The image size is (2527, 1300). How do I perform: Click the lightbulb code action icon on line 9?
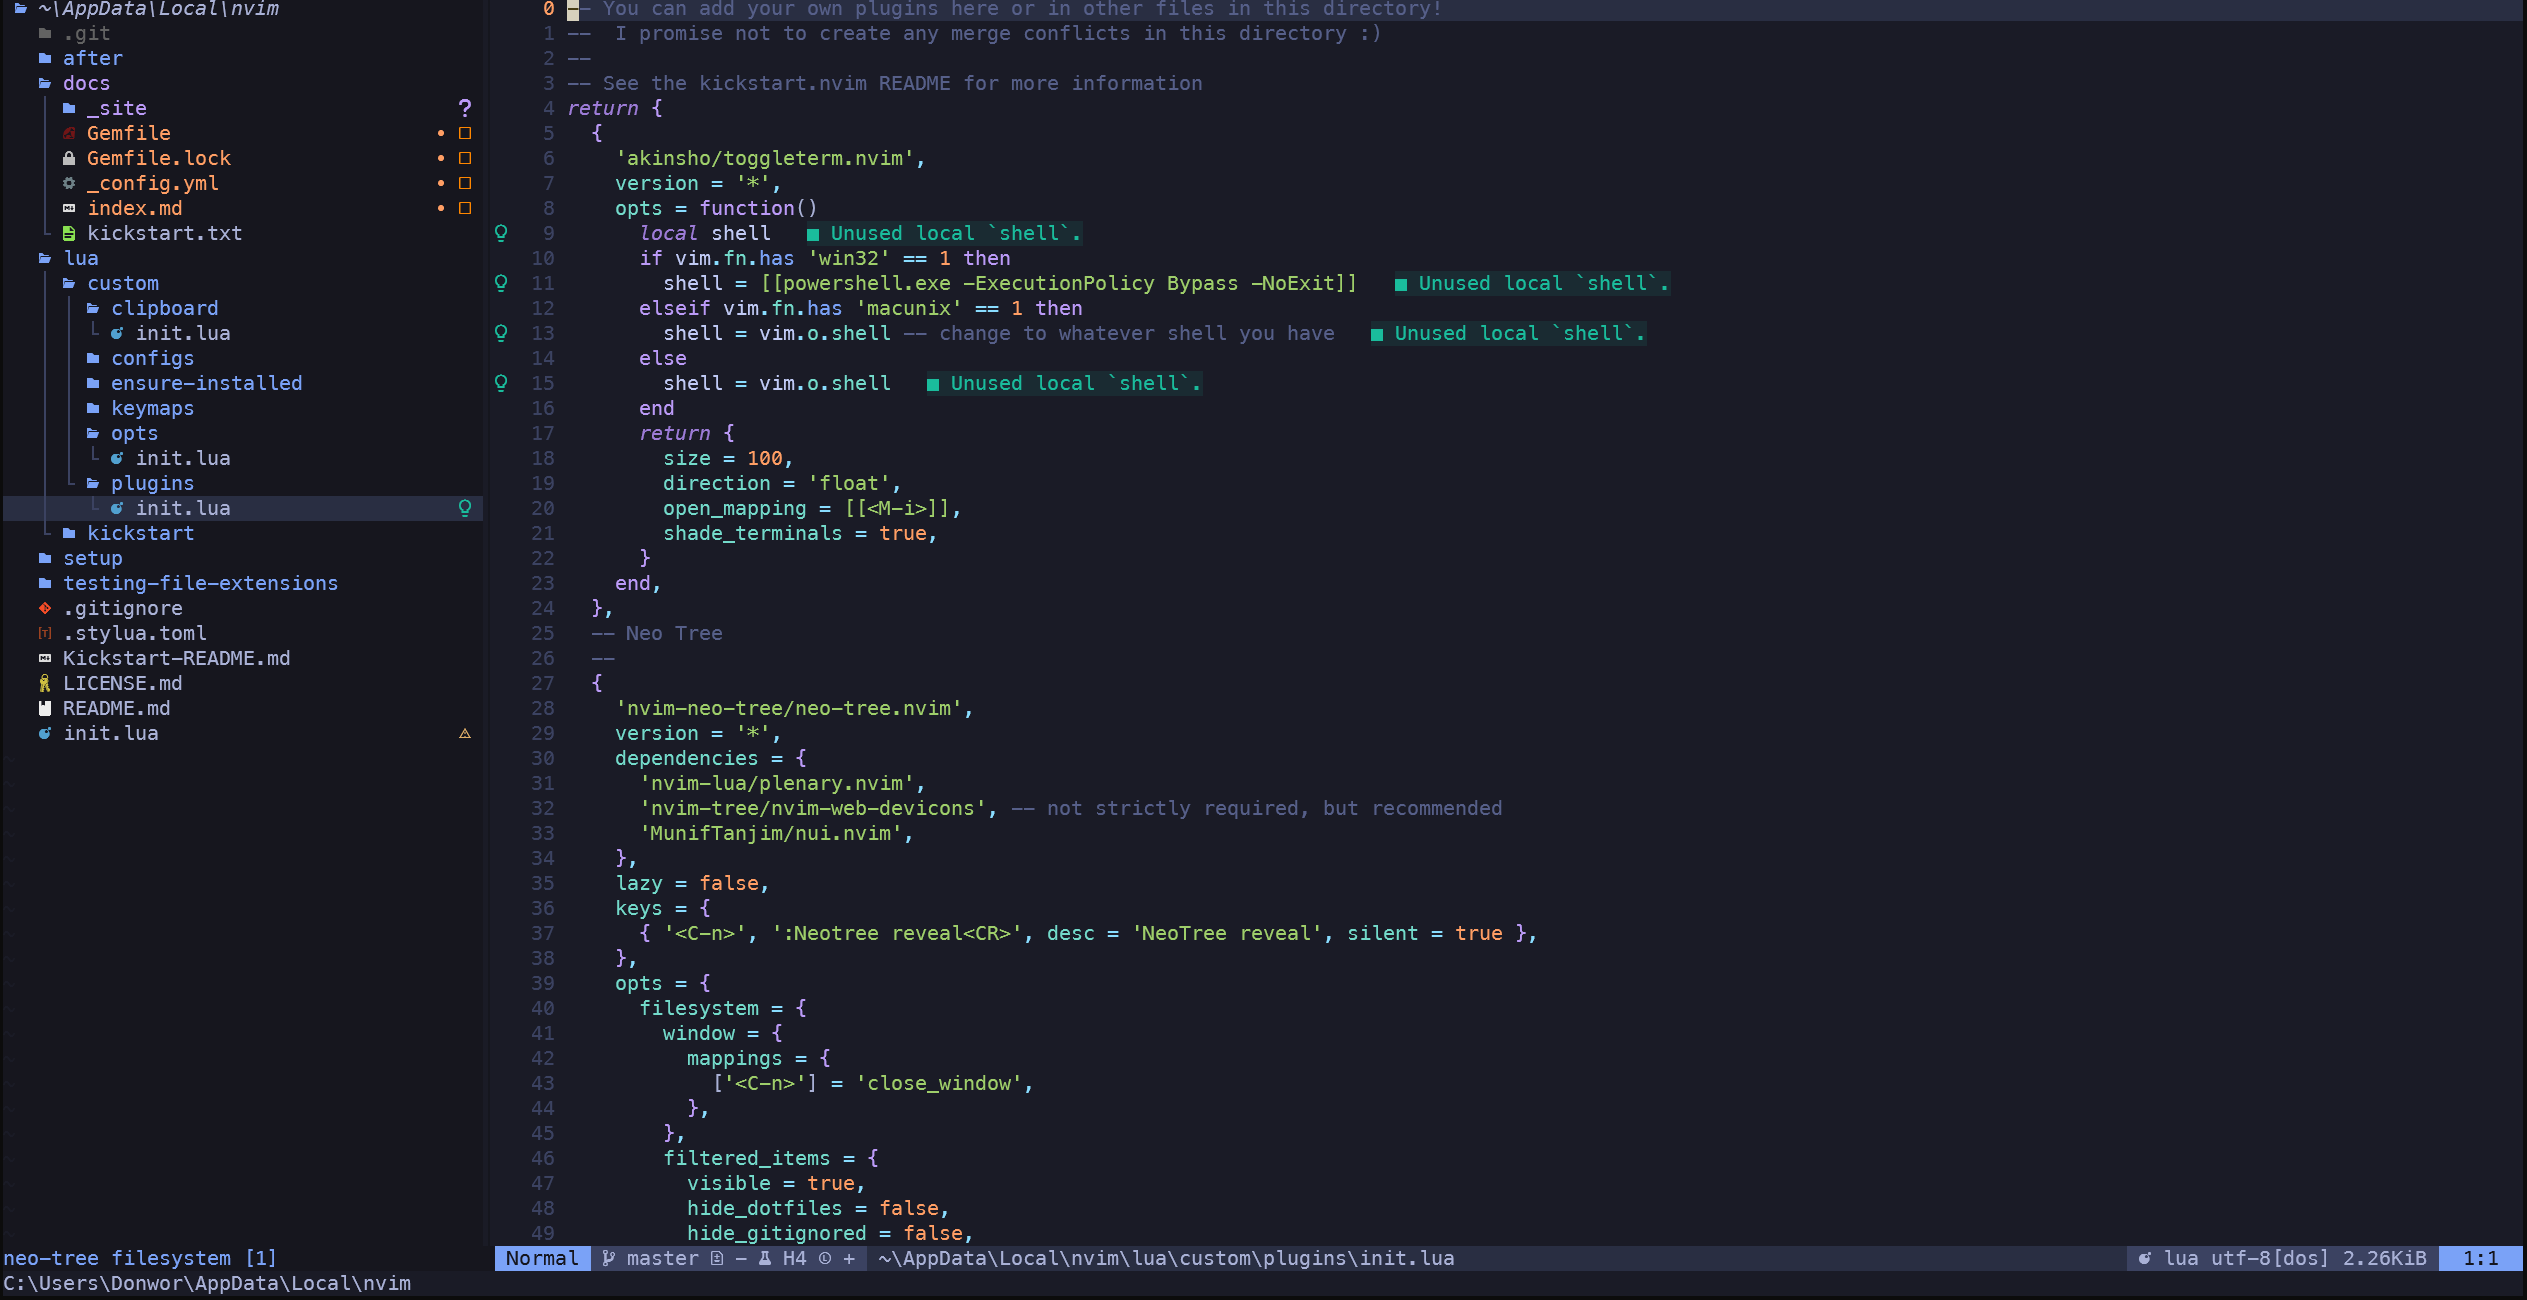(501, 233)
